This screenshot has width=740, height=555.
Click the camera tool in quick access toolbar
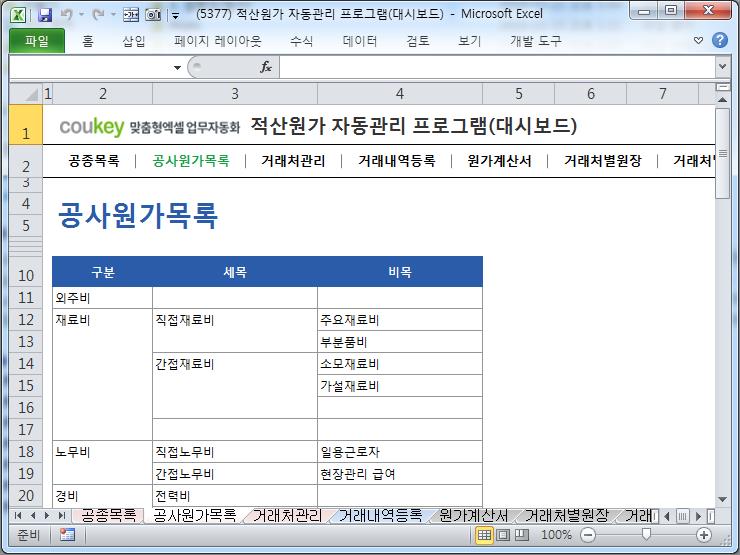(x=153, y=15)
